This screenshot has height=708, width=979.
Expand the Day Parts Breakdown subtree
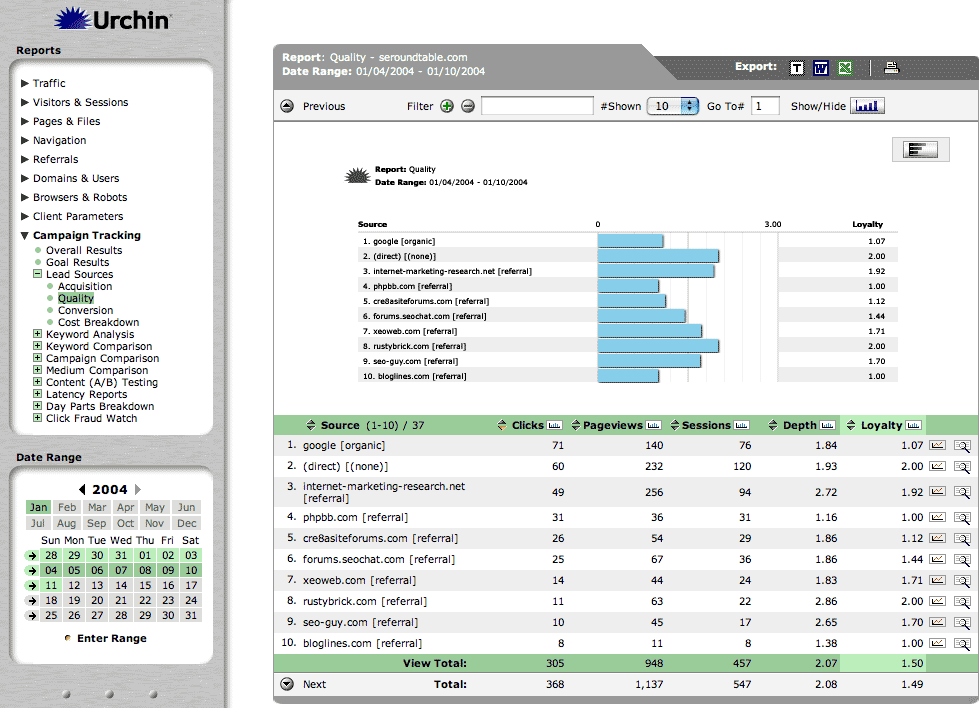click(37, 406)
